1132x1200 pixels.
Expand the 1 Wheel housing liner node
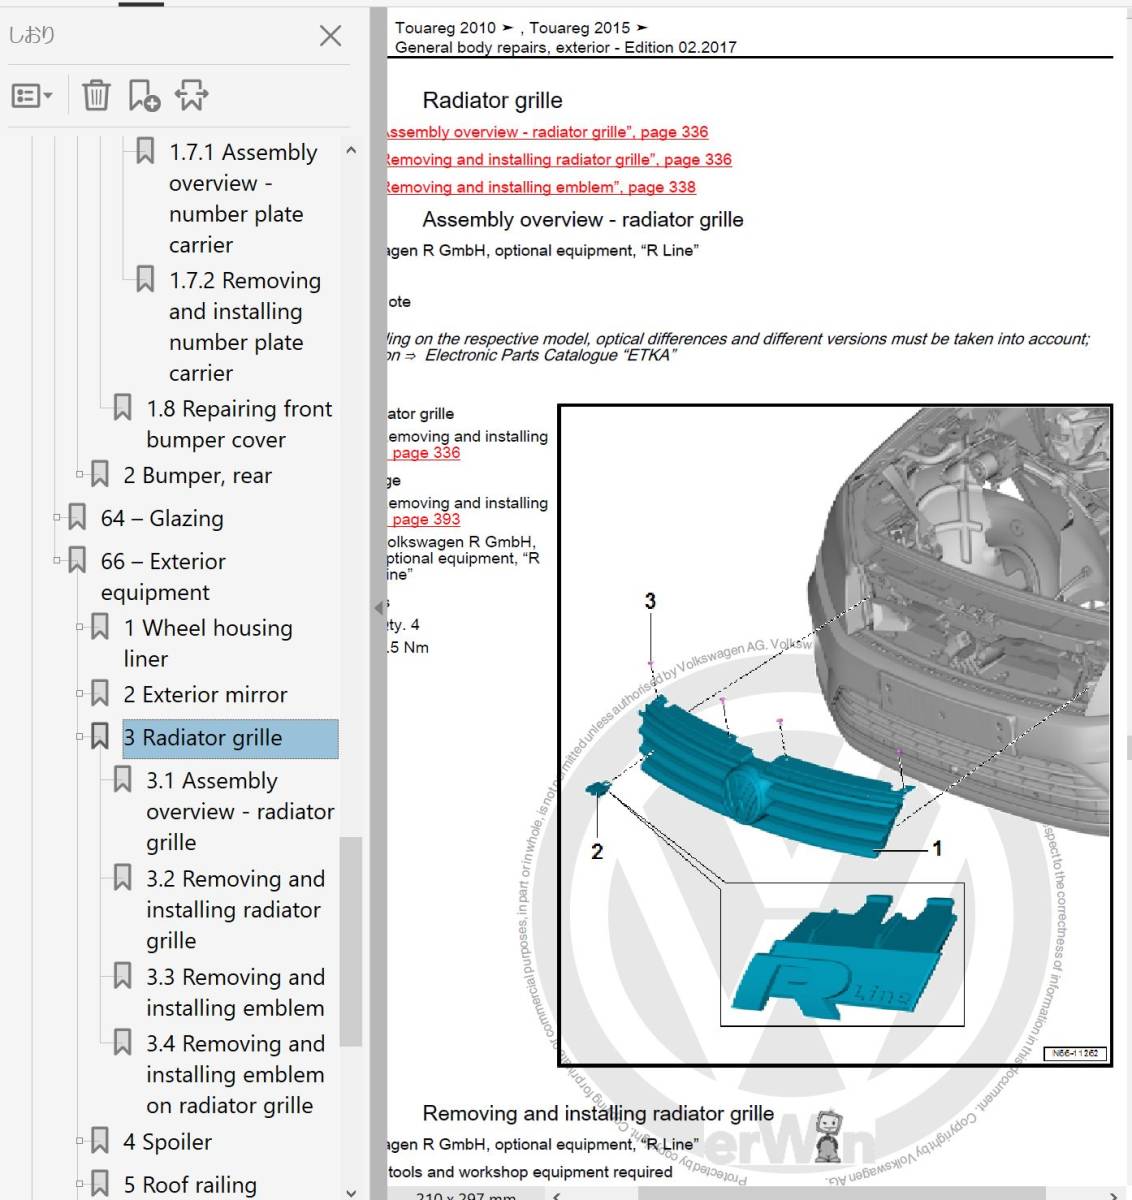coord(79,628)
